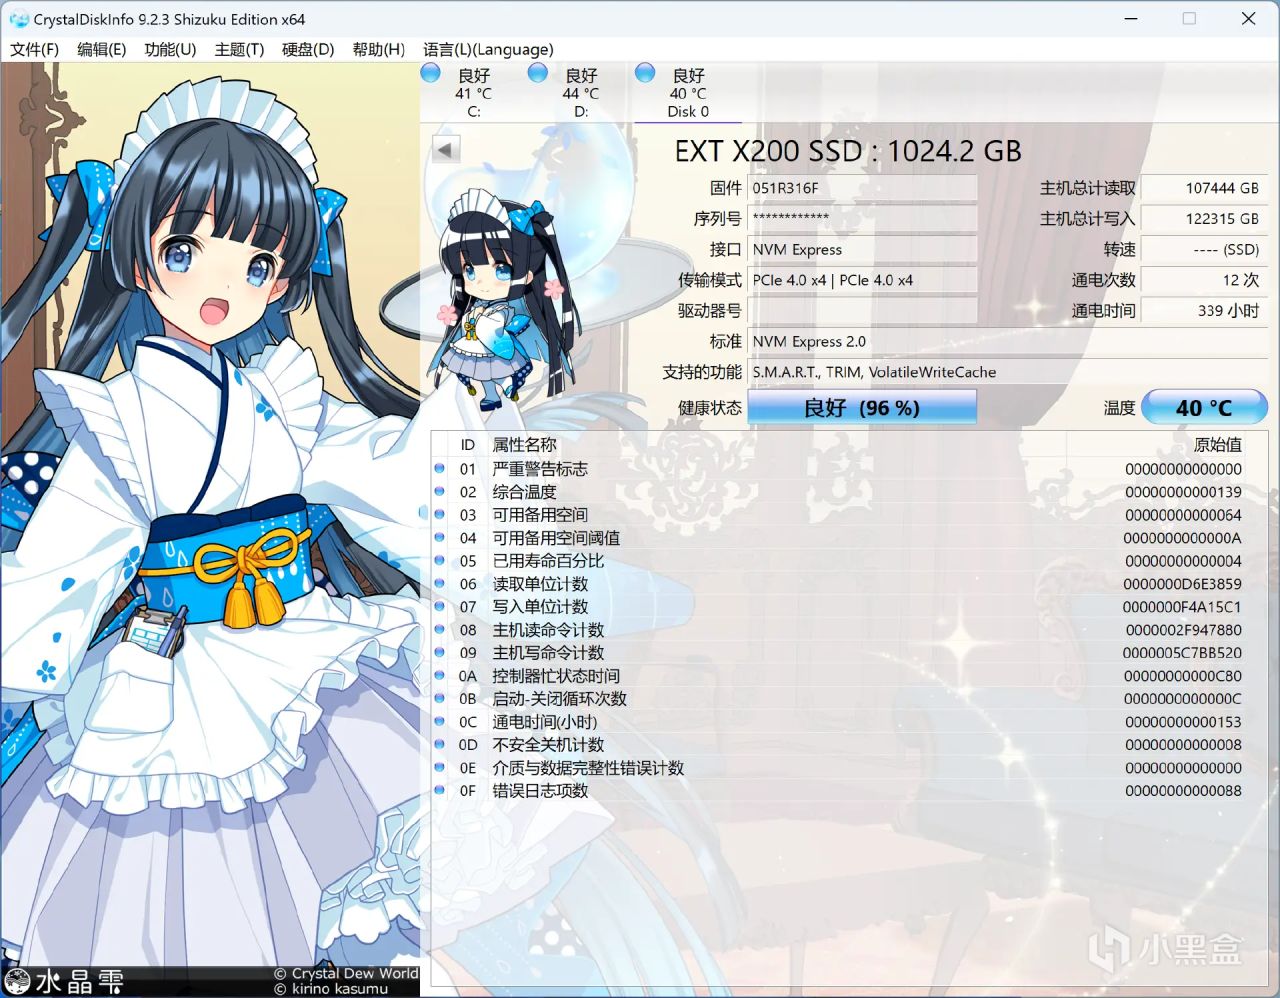Open the 主题(T) menu

tap(239, 49)
